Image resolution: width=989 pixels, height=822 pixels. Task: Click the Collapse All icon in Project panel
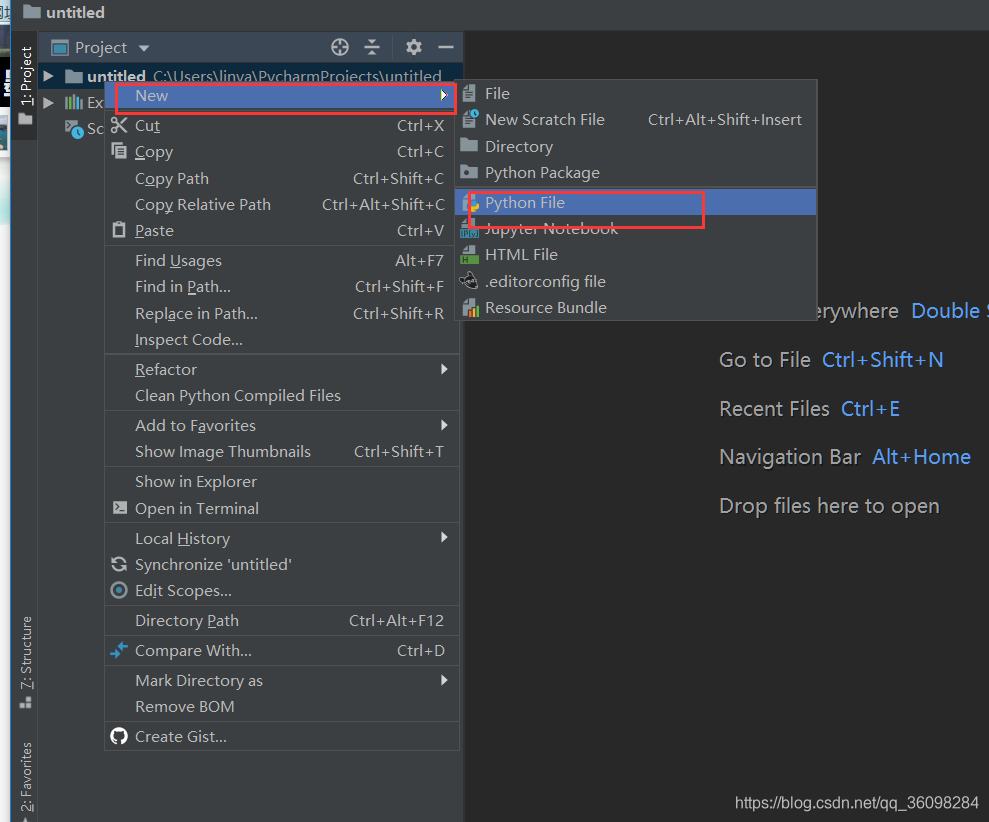[x=372, y=47]
